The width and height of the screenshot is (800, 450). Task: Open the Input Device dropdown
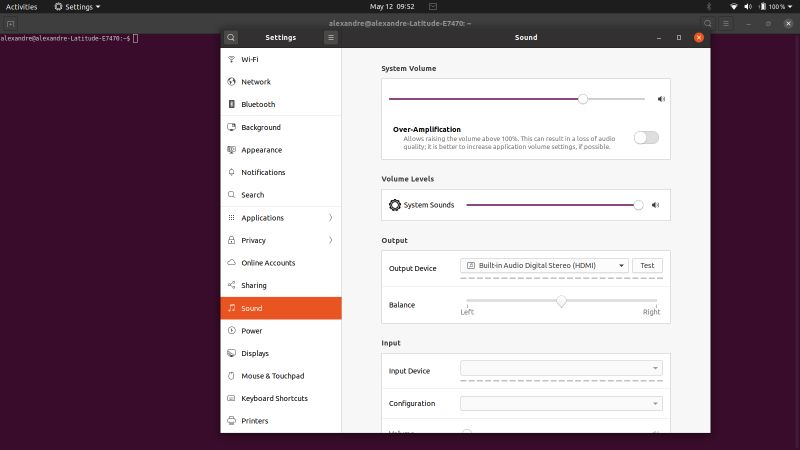[x=561, y=368]
